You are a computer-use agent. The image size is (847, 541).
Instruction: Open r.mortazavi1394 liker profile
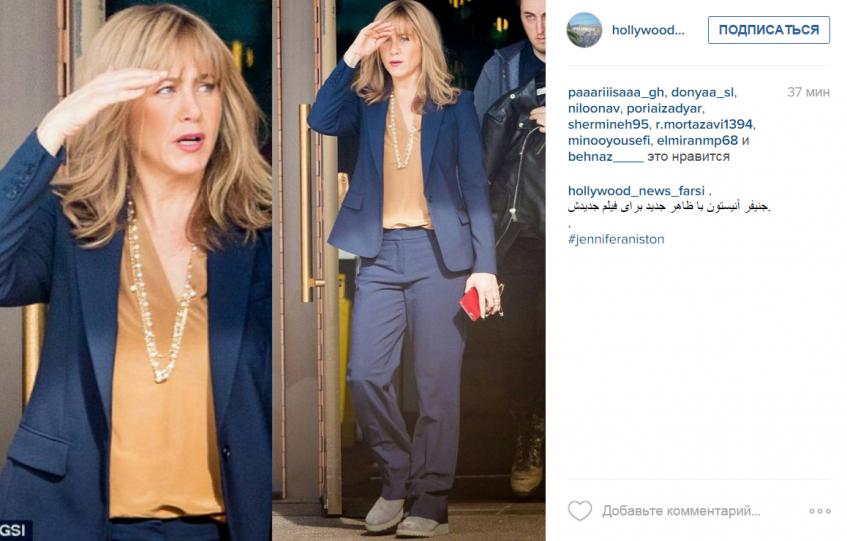(704, 124)
